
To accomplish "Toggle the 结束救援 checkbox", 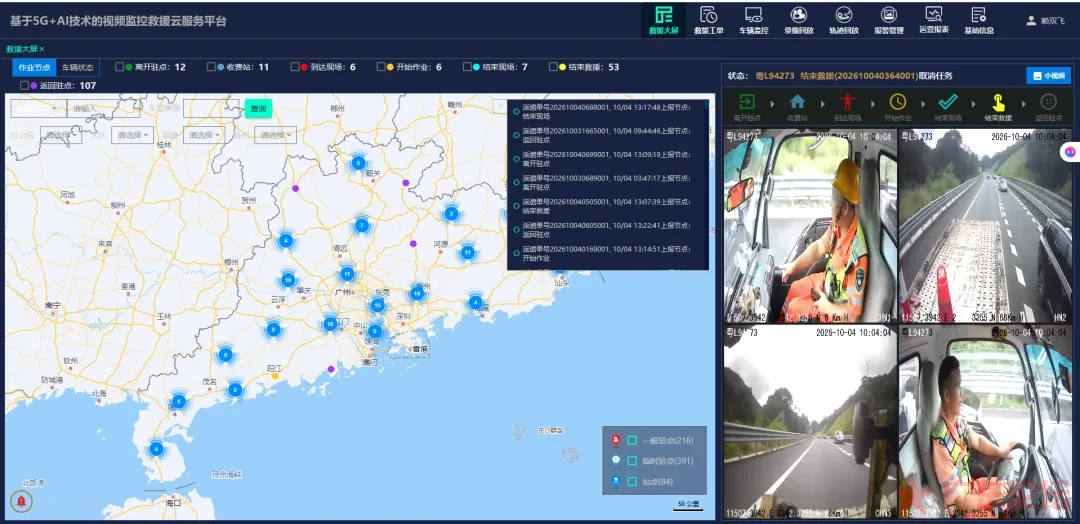I will point(553,67).
